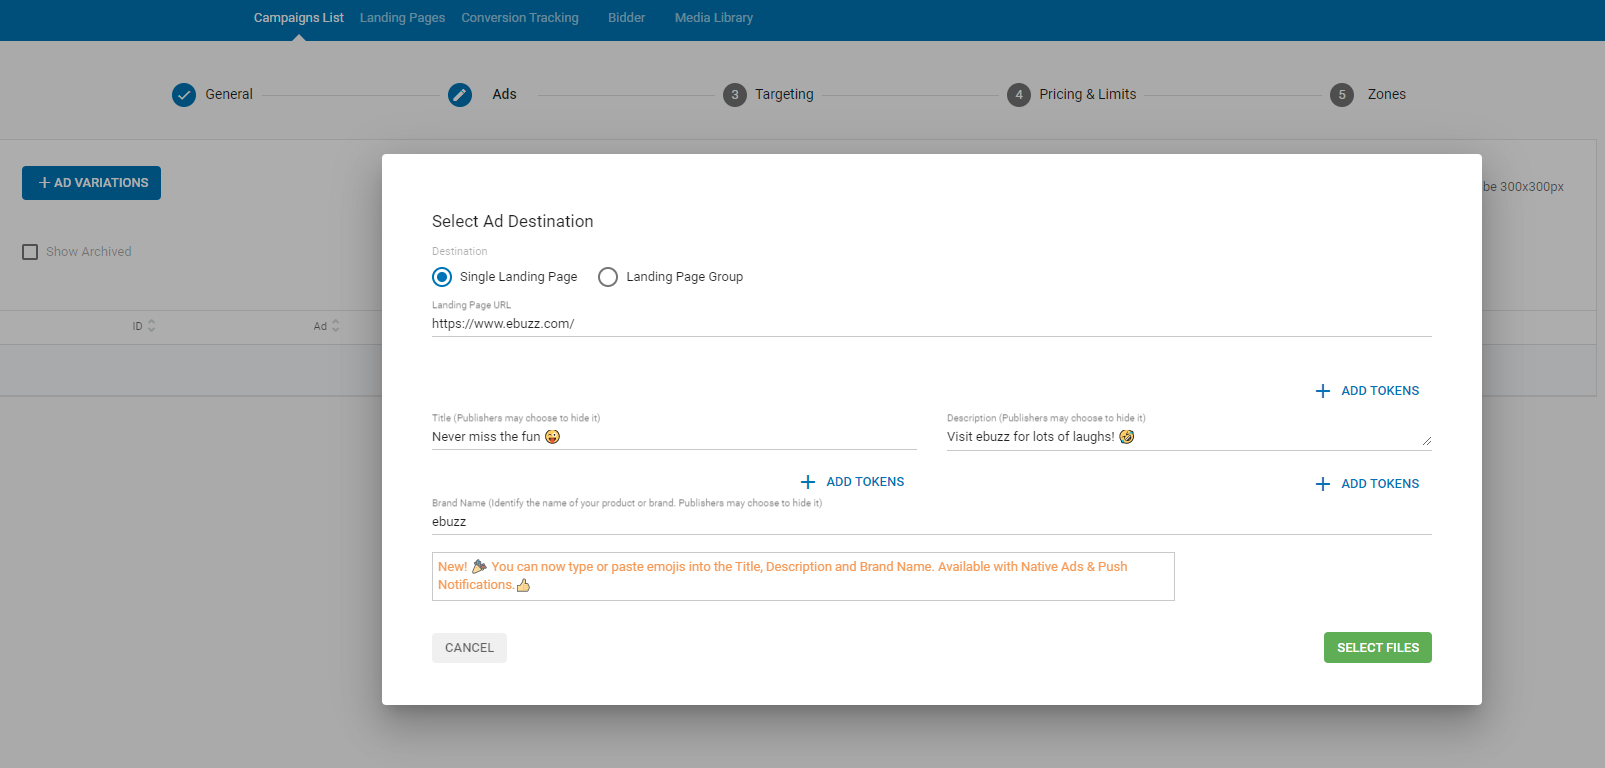Click the Ads step label
The height and width of the screenshot is (768, 1605).
pyautogui.click(x=504, y=94)
